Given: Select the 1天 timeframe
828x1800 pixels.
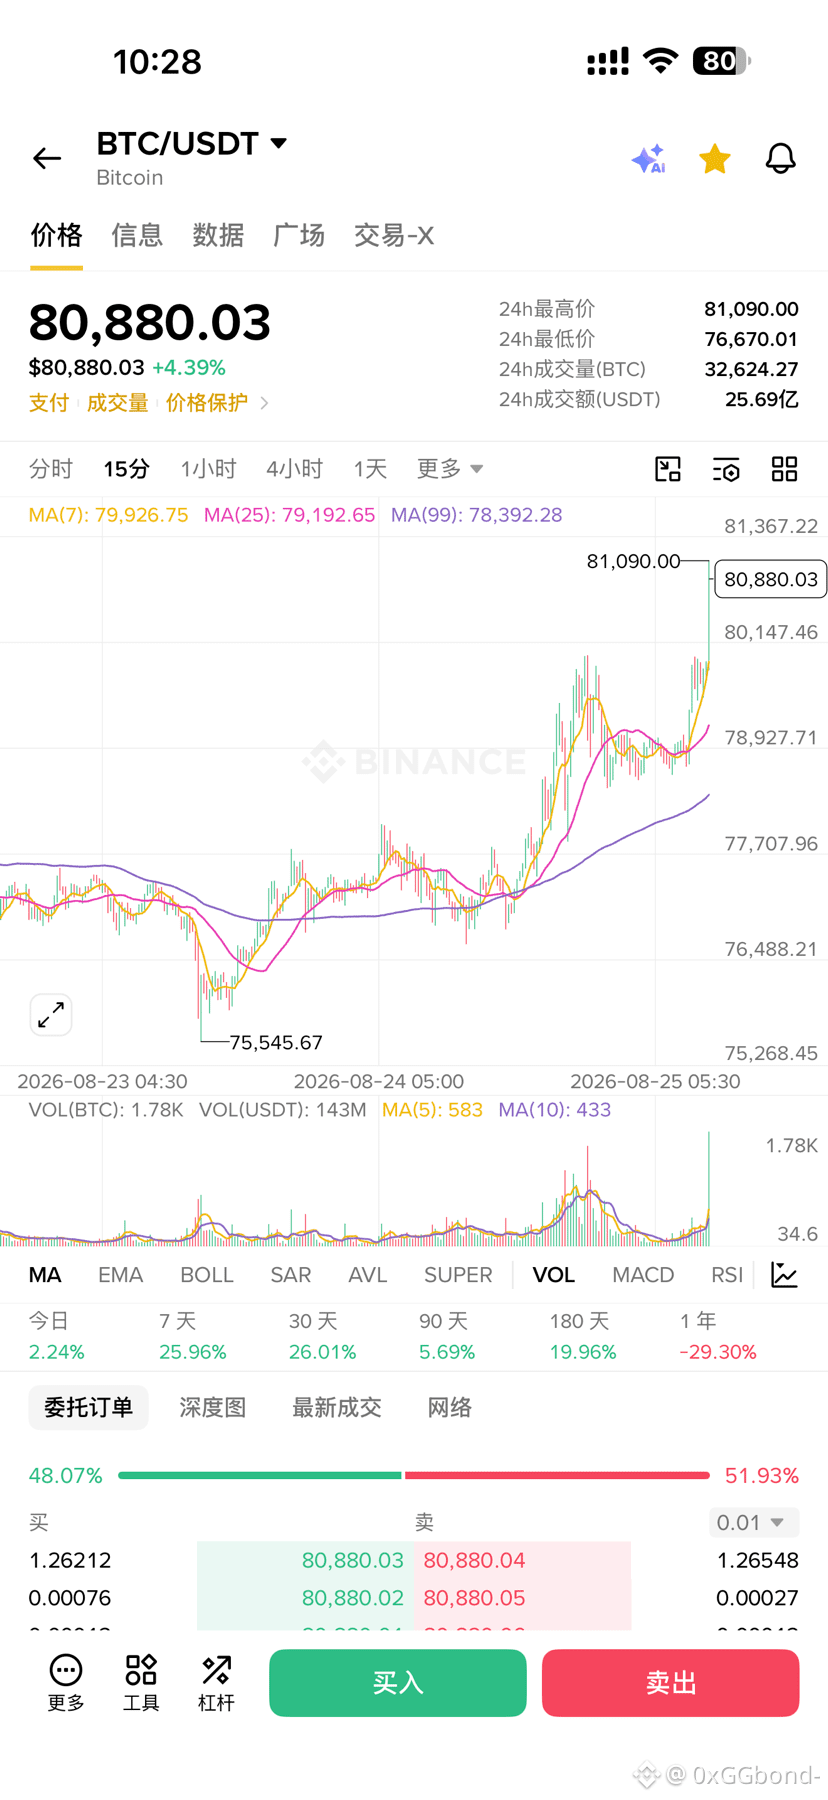Looking at the screenshot, I should point(370,469).
